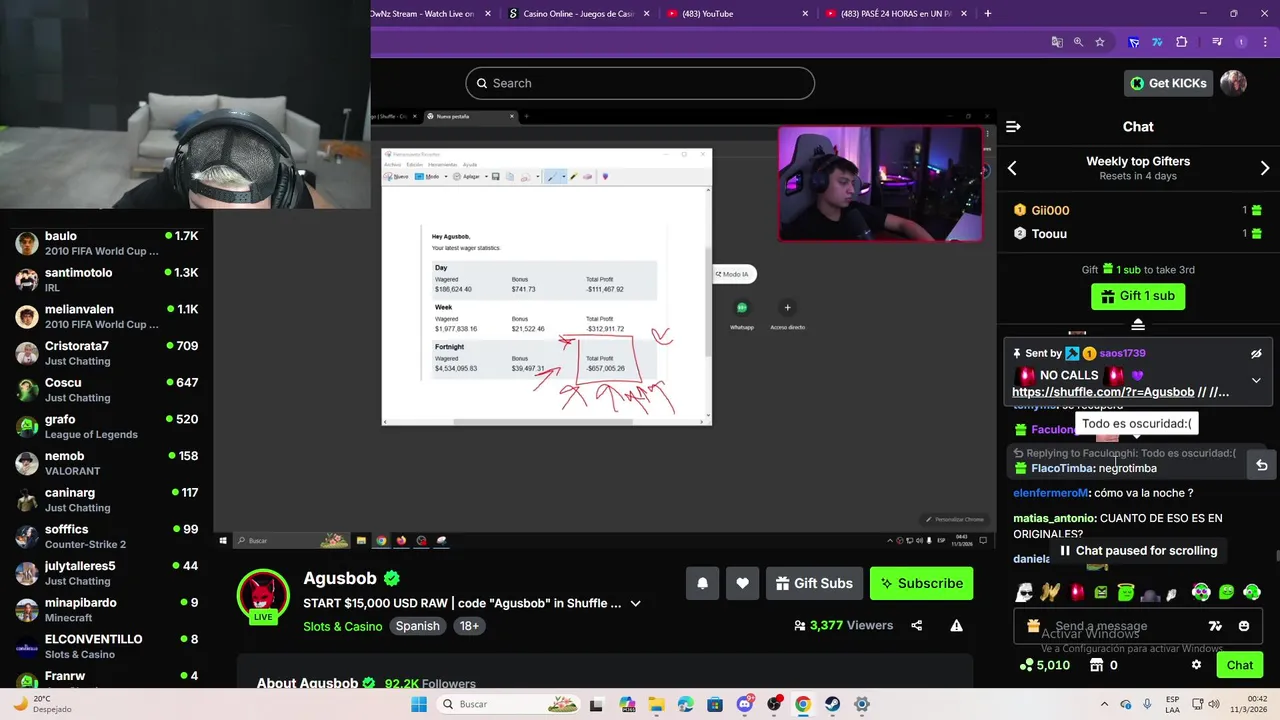Click the 5,010 channel points balance
1280x720 pixels.
click(x=1044, y=665)
